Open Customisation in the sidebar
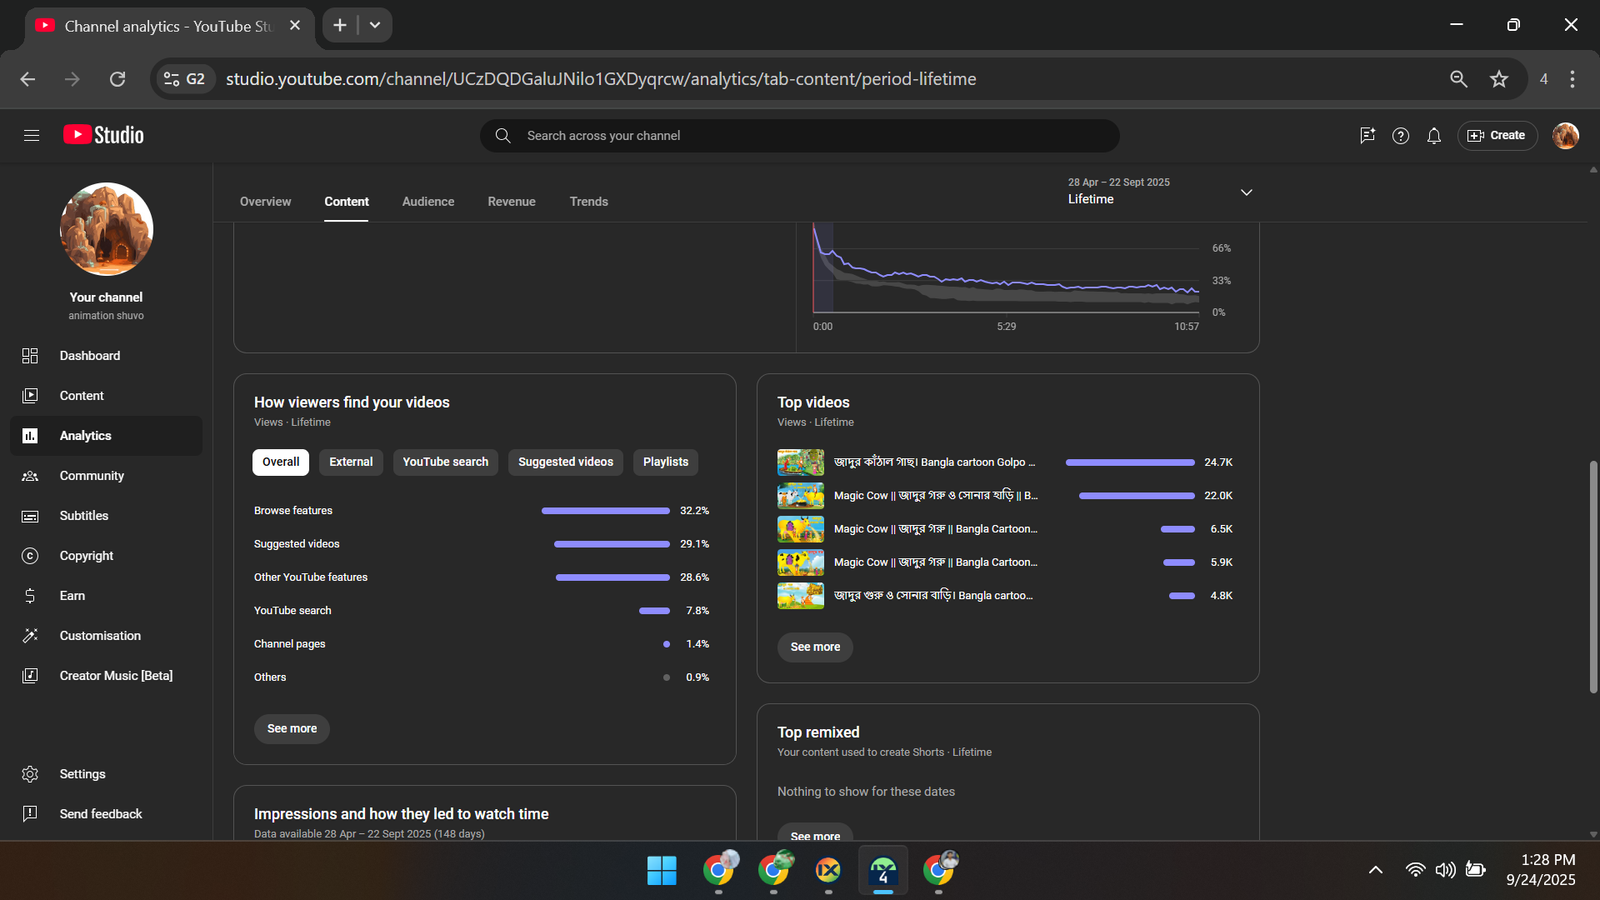The height and width of the screenshot is (900, 1600). click(100, 636)
